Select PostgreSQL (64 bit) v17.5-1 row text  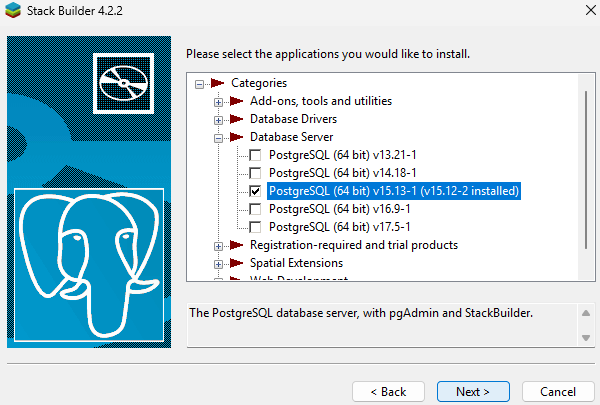point(339,227)
